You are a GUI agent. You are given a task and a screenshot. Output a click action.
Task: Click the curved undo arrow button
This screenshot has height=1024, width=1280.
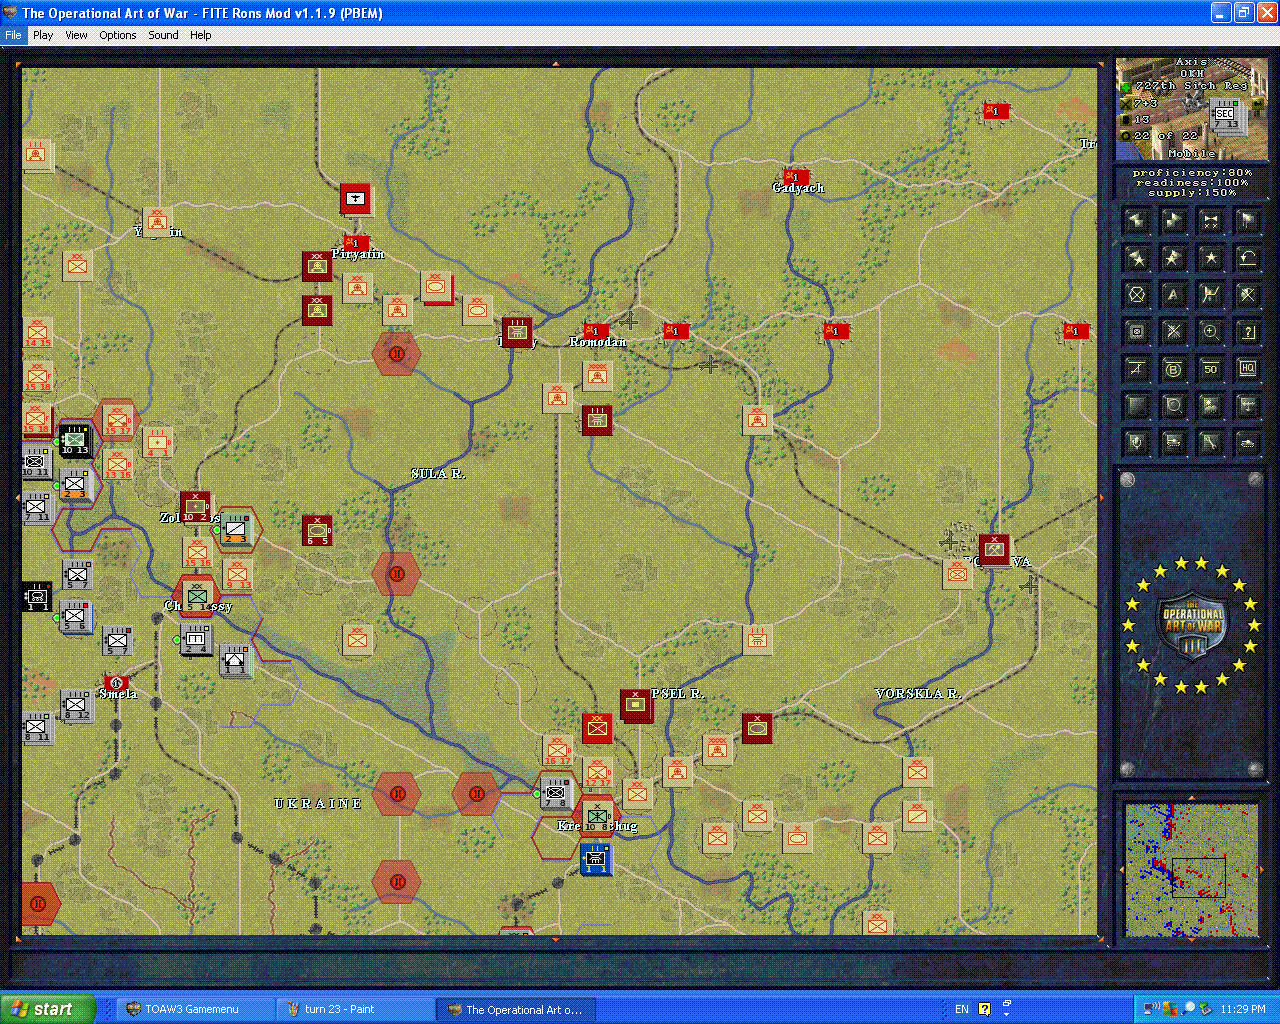pos(1247,258)
